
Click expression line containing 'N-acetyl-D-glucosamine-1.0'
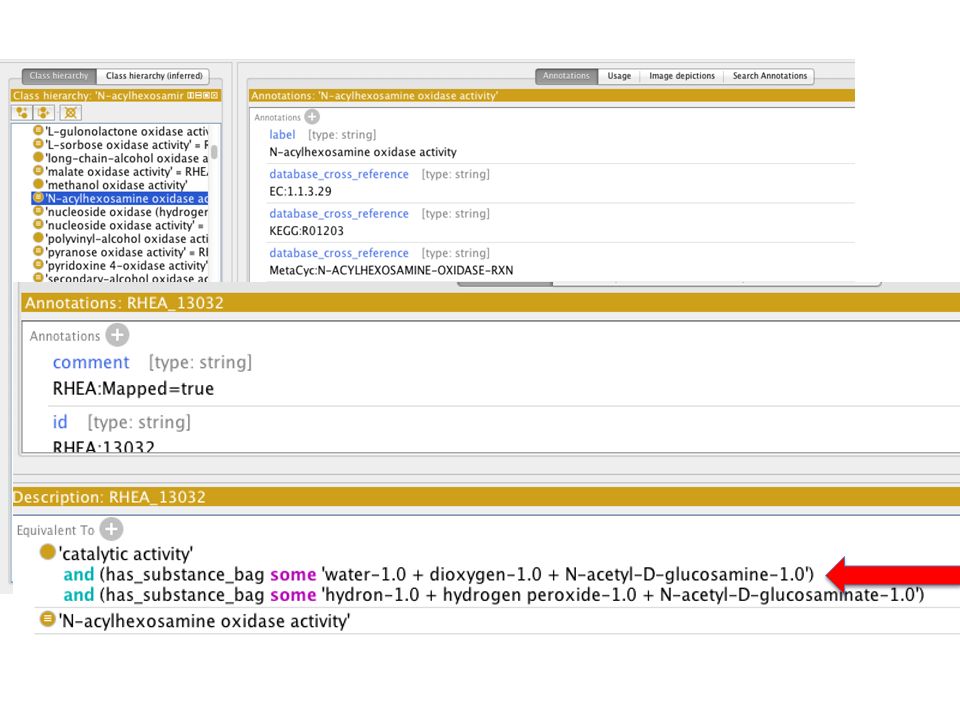[438, 574]
